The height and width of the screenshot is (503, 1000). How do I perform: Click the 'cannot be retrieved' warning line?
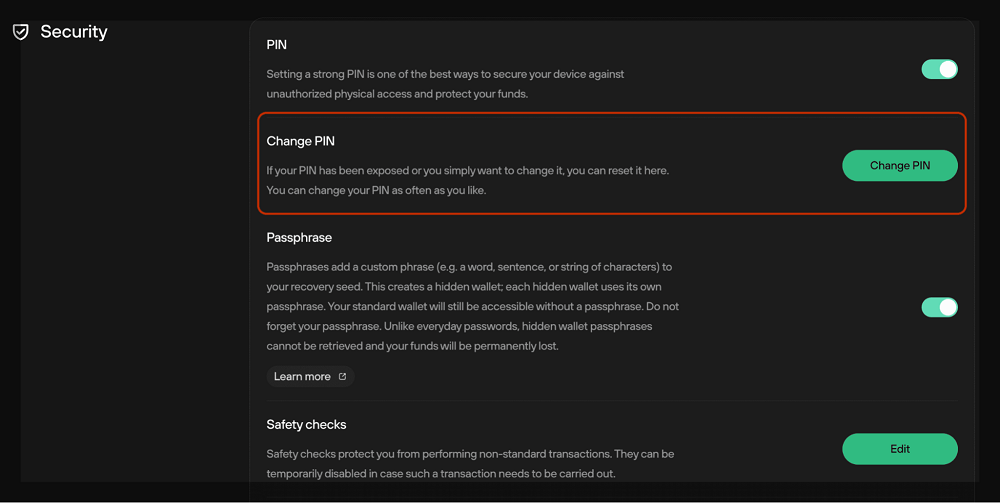(413, 346)
